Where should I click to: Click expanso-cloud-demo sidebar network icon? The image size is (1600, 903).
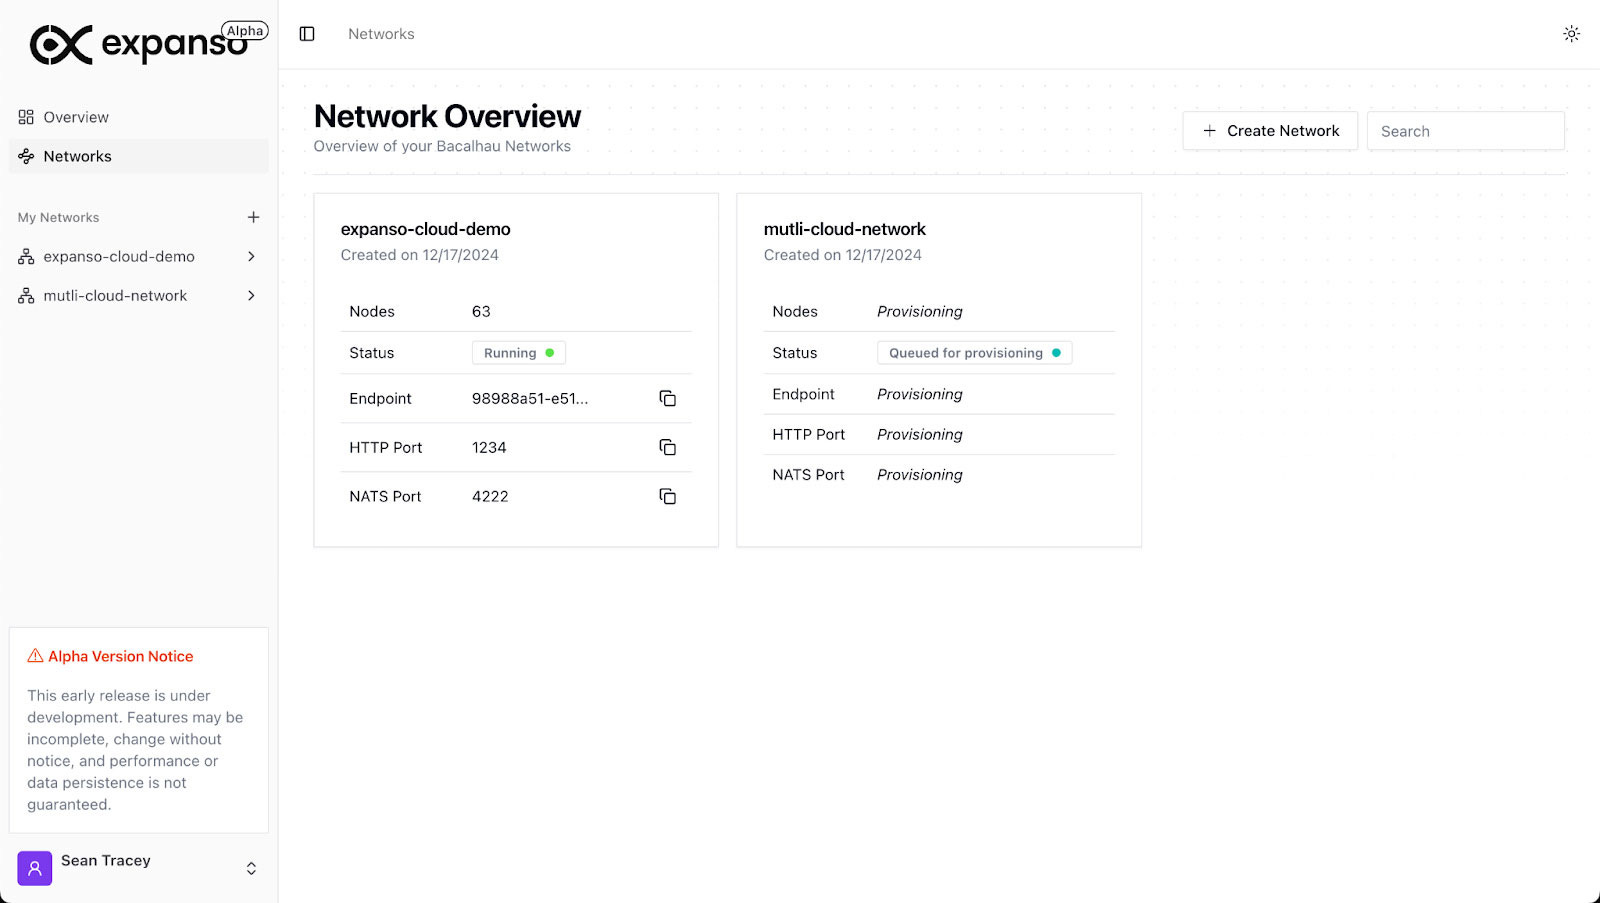(x=26, y=256)
